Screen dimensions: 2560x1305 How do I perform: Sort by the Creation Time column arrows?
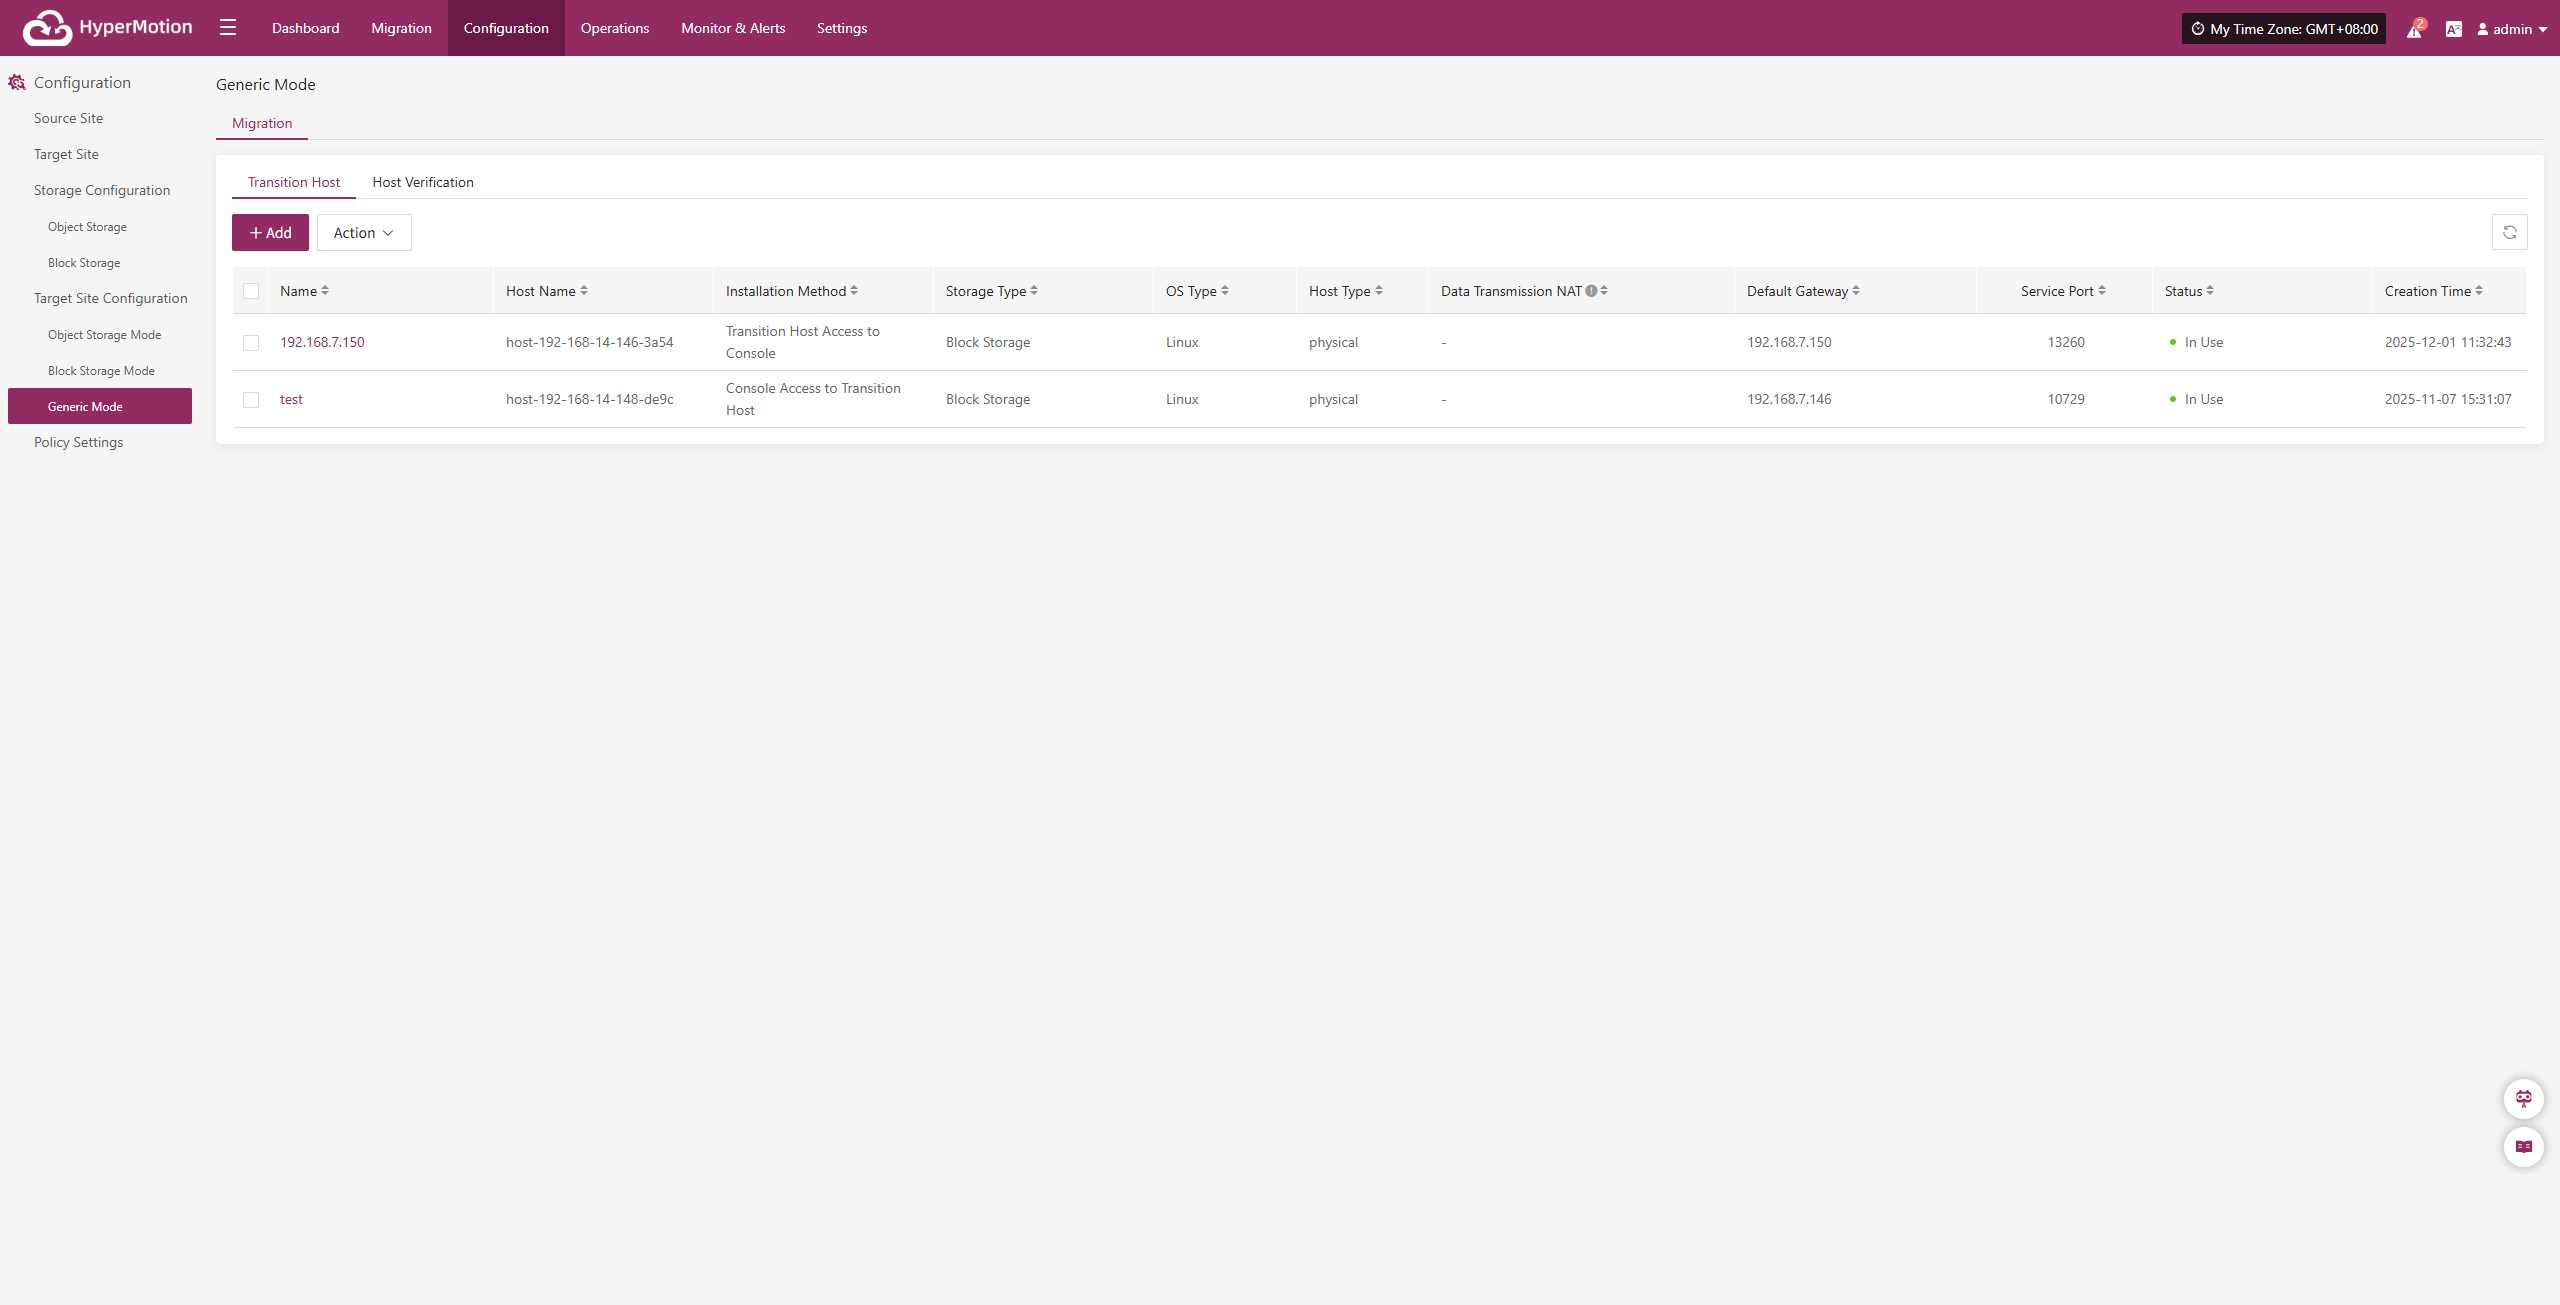[2479, 291]
